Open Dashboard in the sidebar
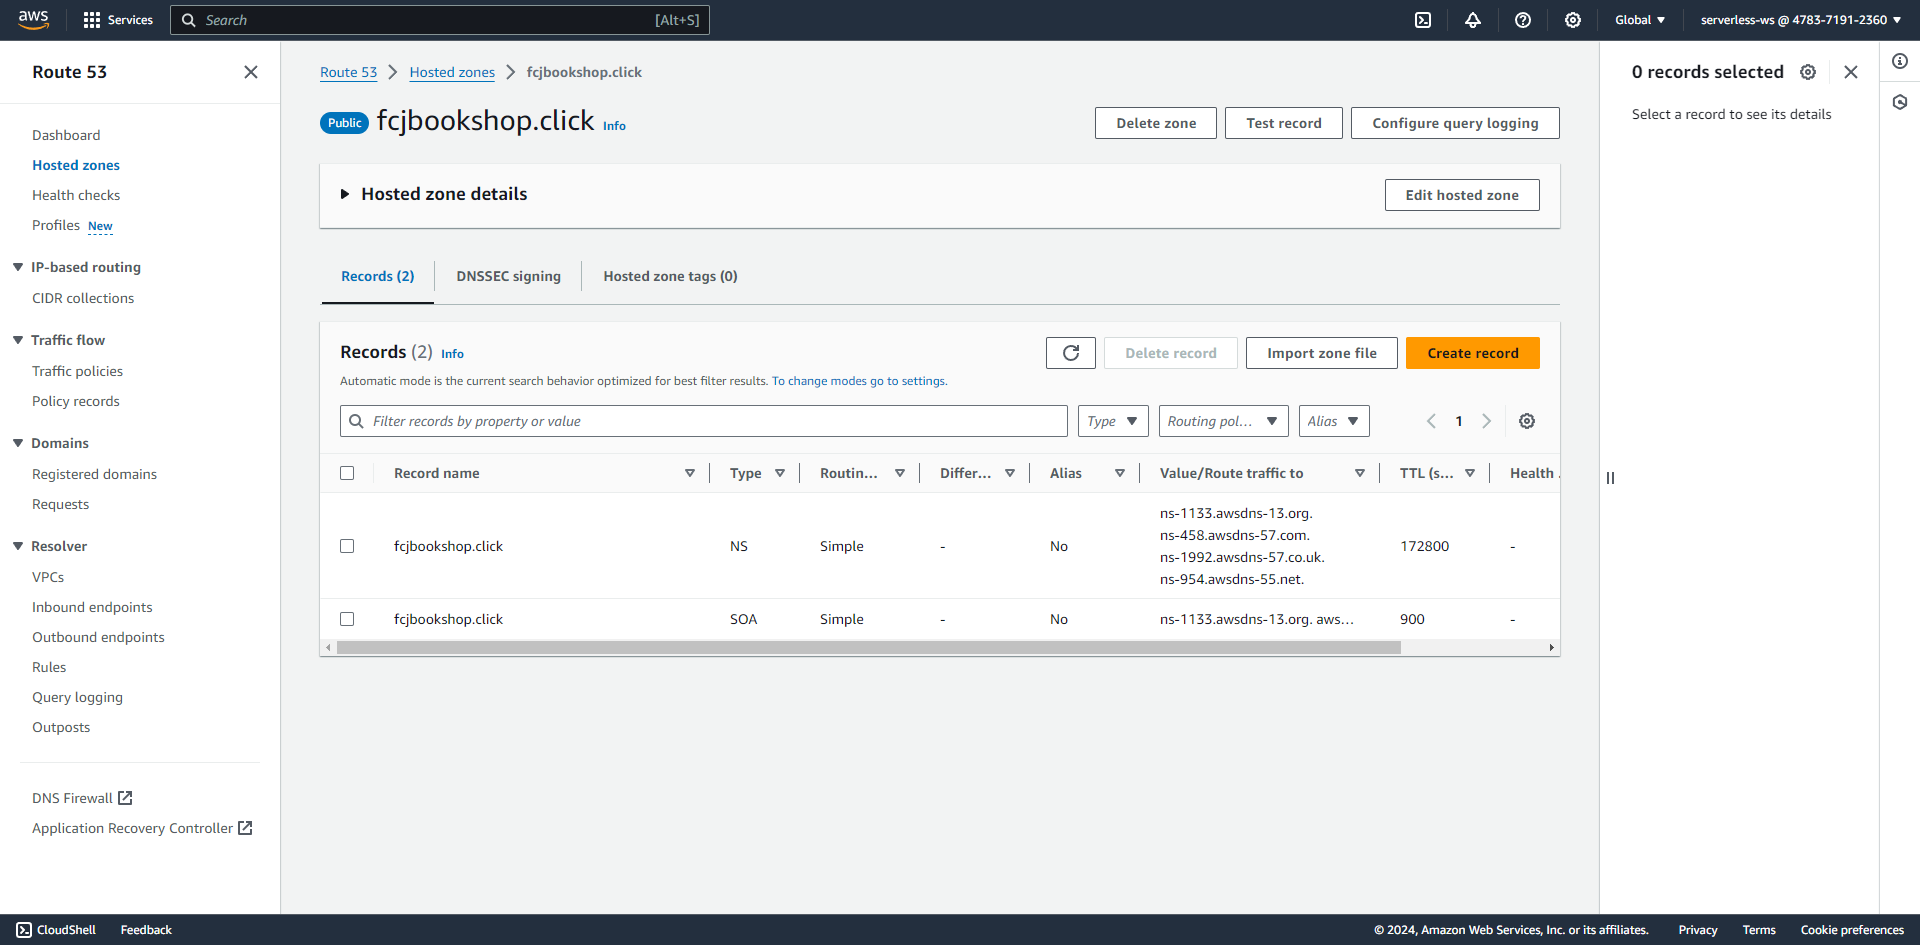The image size is (1920, 945). (66, 135)
